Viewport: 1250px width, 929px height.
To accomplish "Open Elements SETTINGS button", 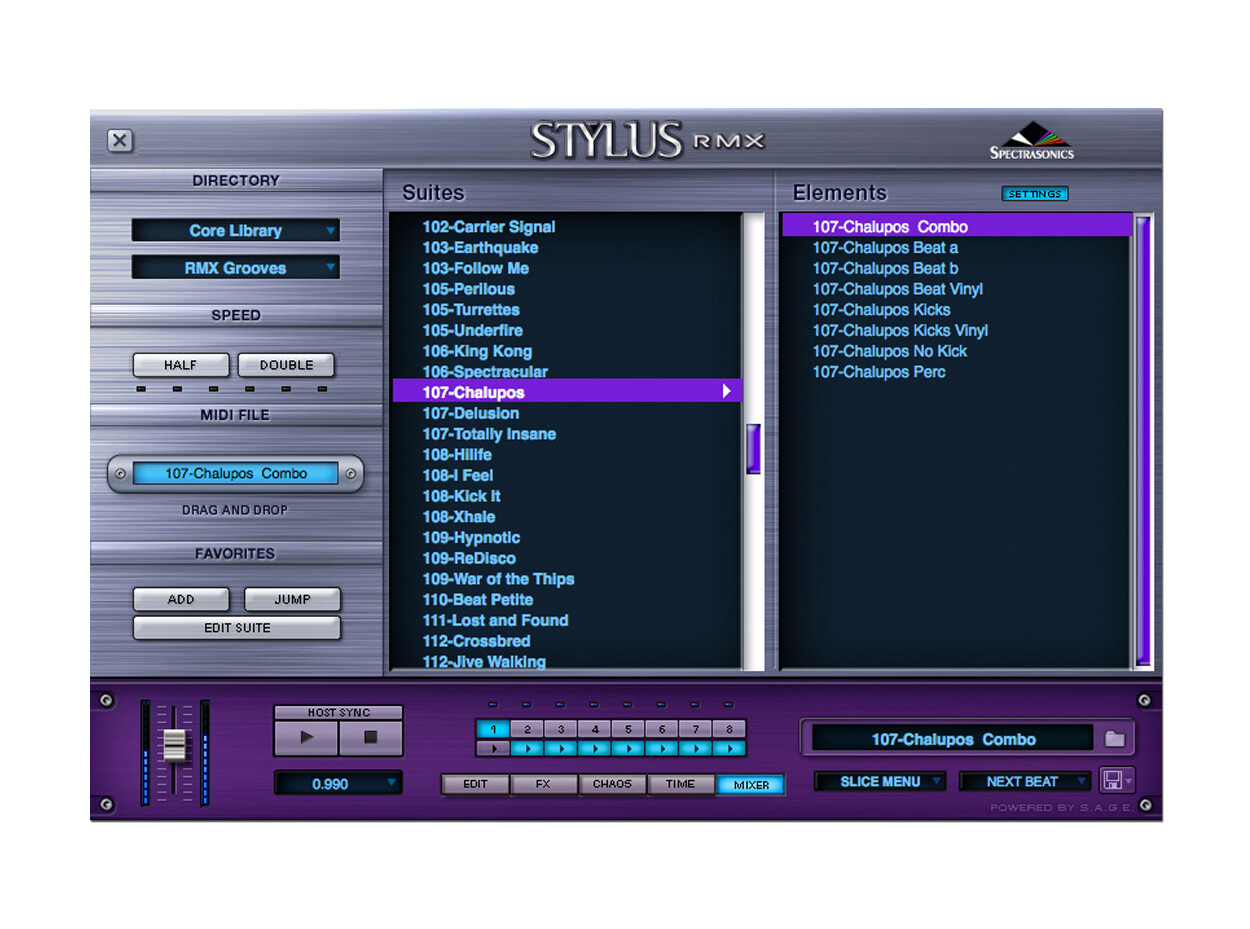I will tap(1035, 194).
